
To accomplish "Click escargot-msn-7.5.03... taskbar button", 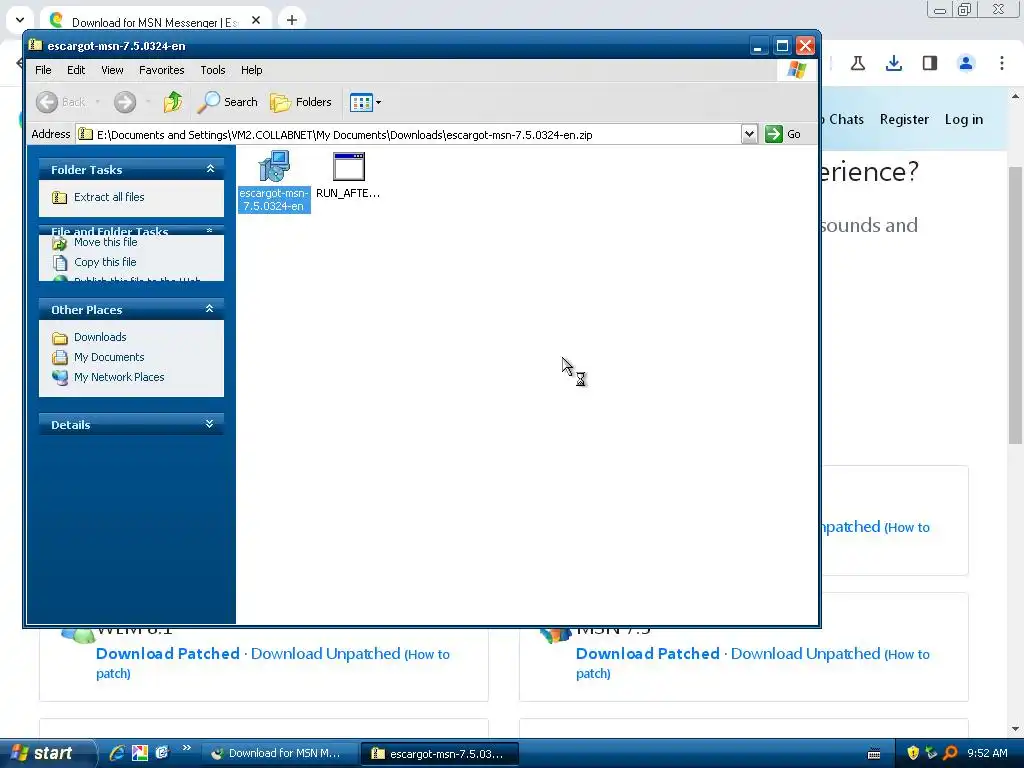I will tap(440, 754).
